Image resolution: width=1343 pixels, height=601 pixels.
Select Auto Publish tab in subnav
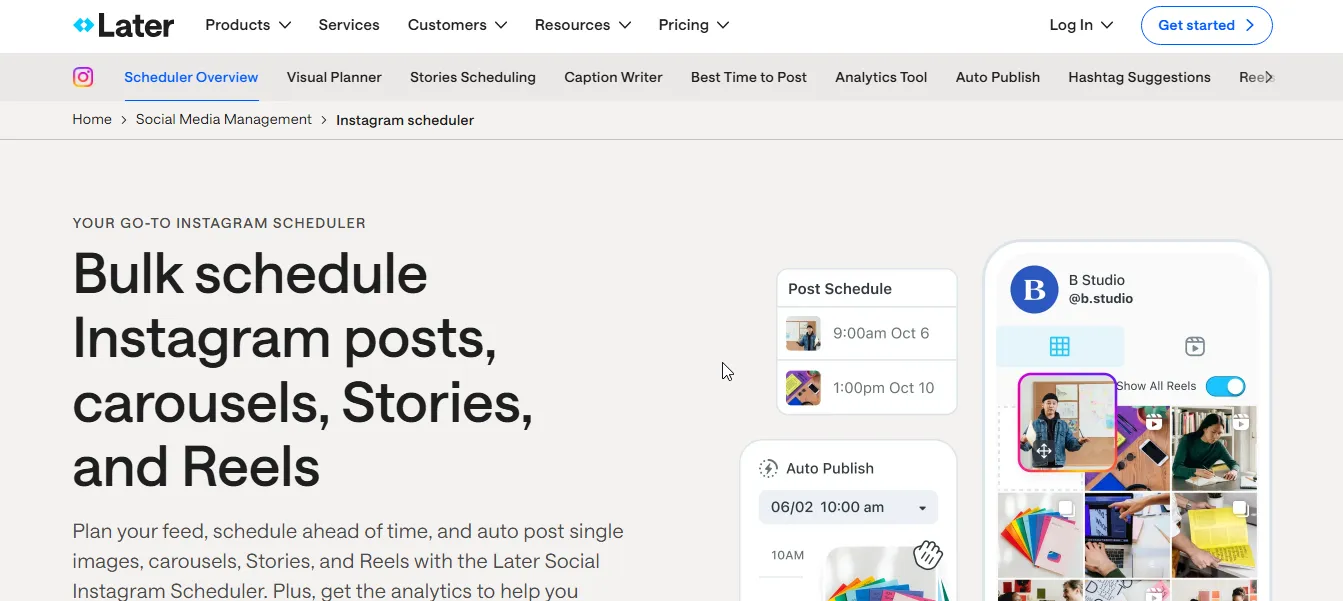pyautogui.click(x=998, y=77)
